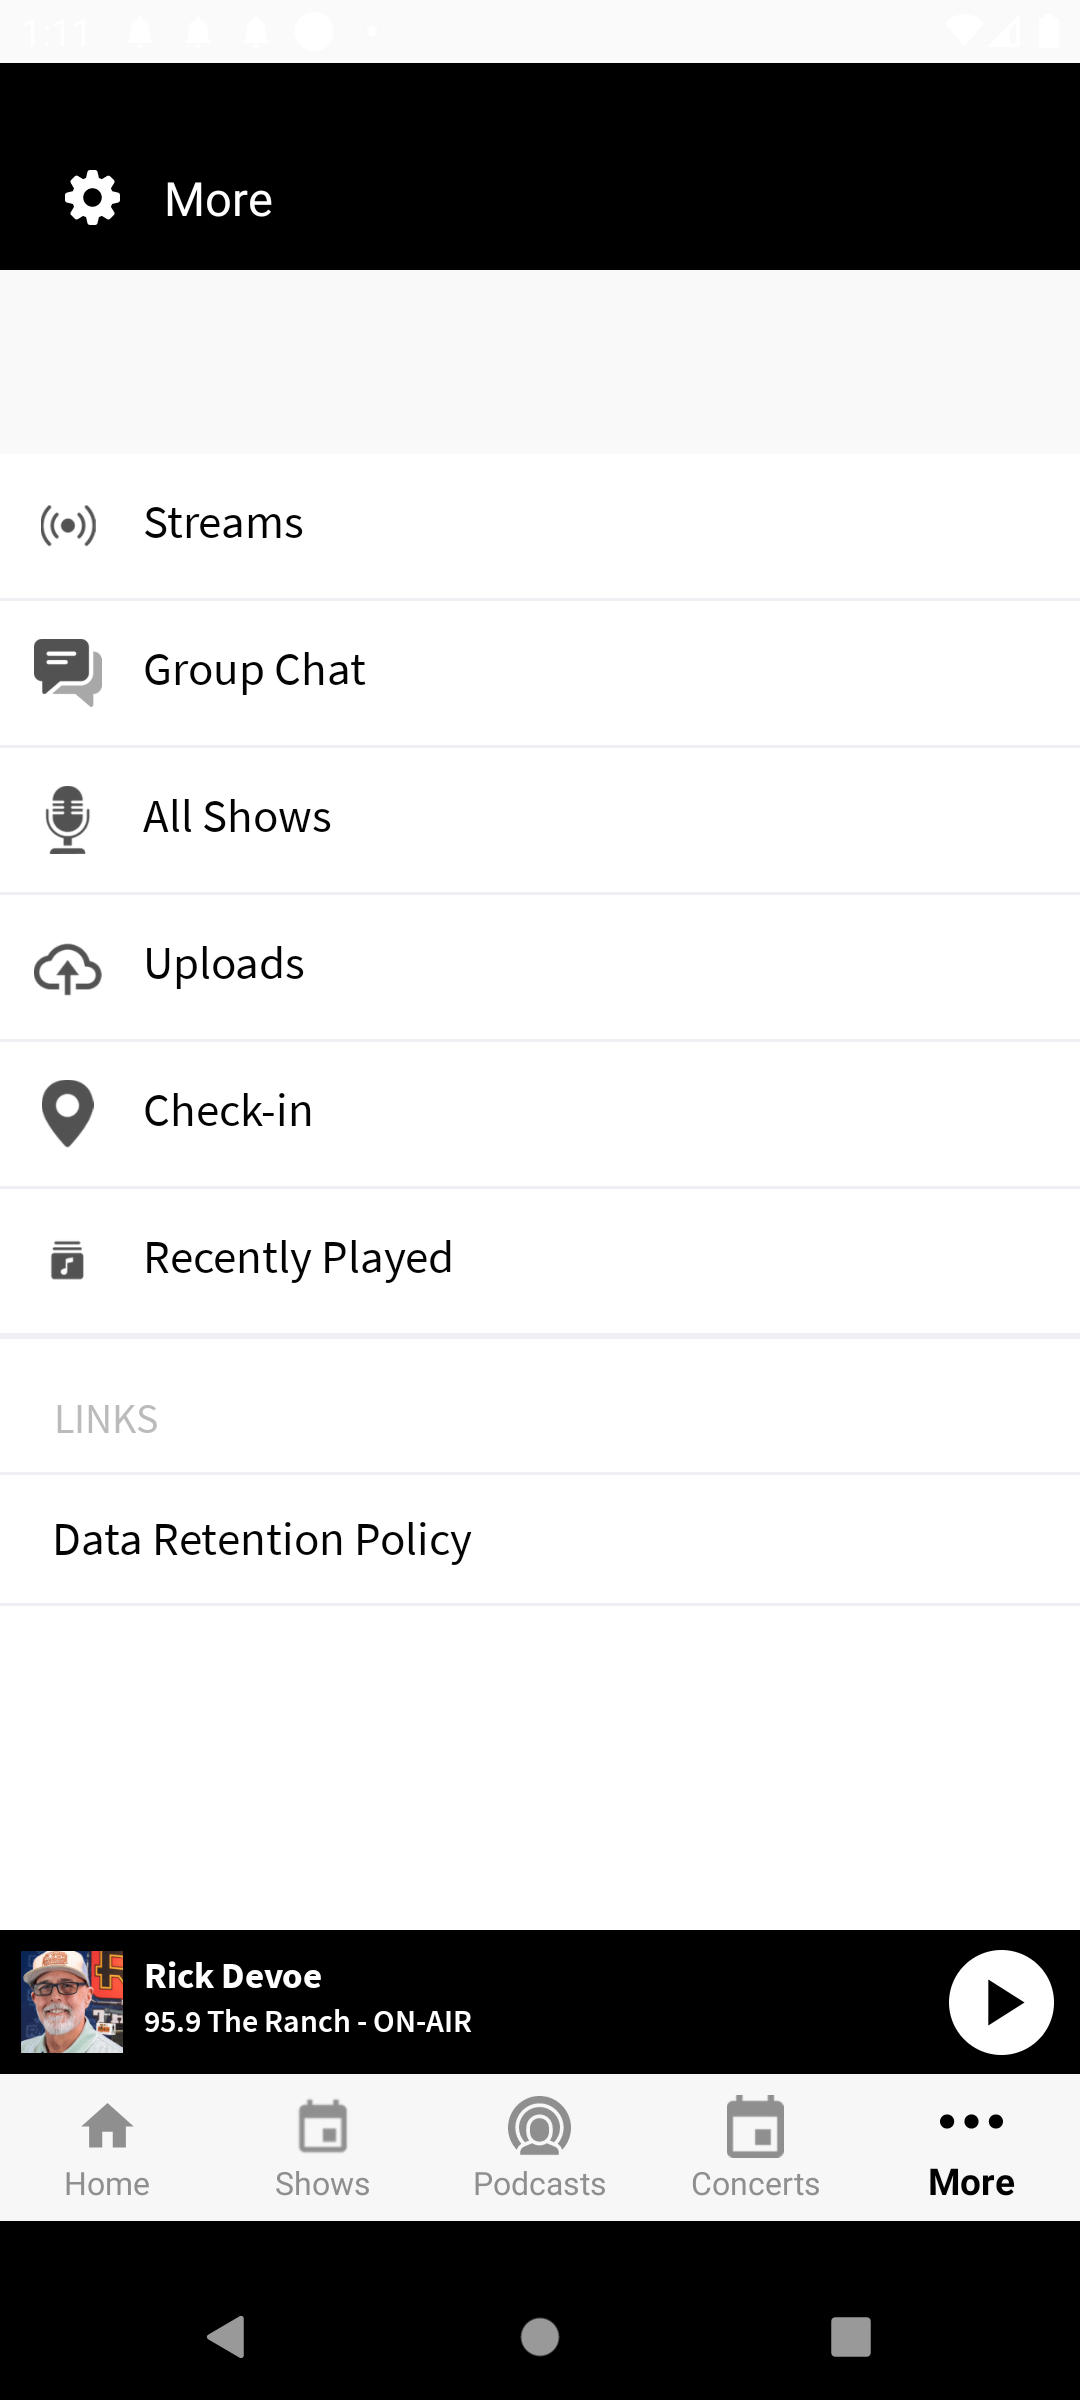Open Rick Devoe now-playing title

click(233, 1976)
